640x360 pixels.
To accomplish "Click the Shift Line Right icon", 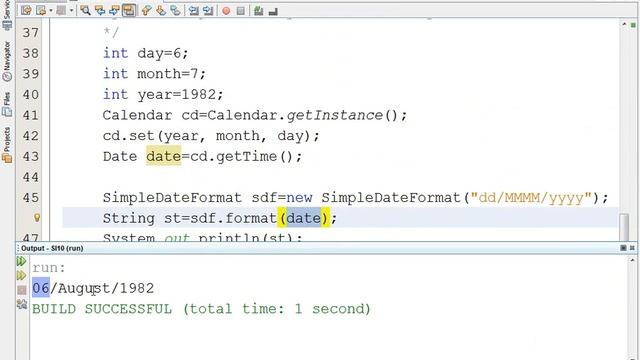I will pyautogui.click(x=208, y=10).
